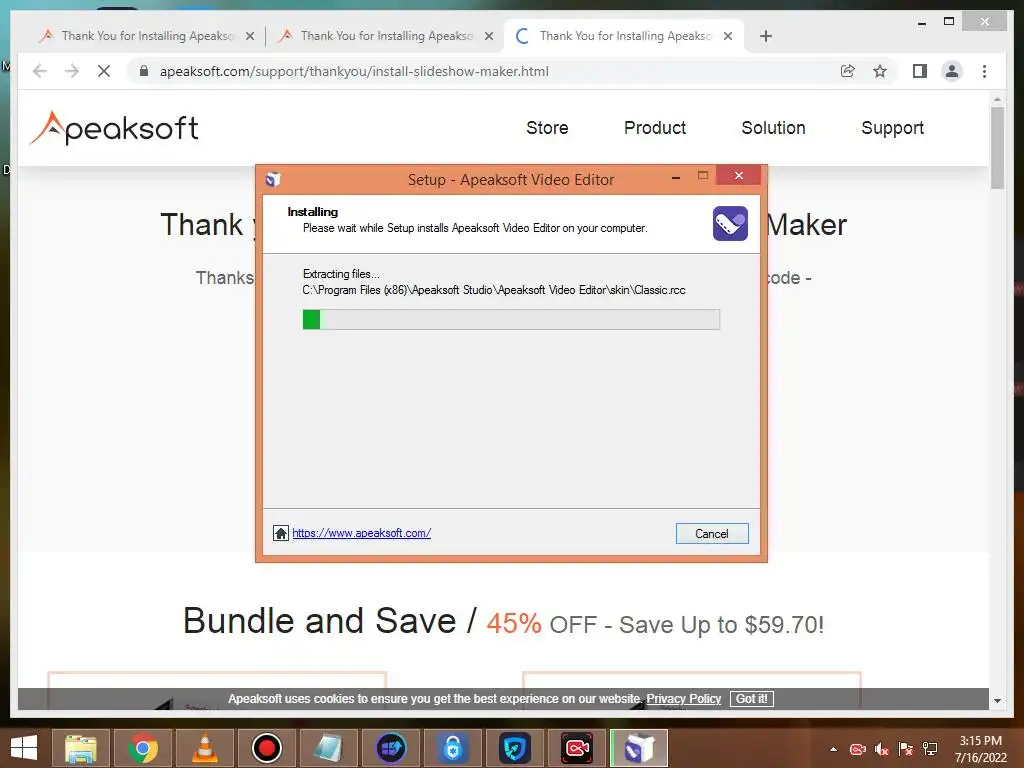This screenshot has width=1024, height=768.
Task: Stop loading the current page
Action: click(104, 71)
